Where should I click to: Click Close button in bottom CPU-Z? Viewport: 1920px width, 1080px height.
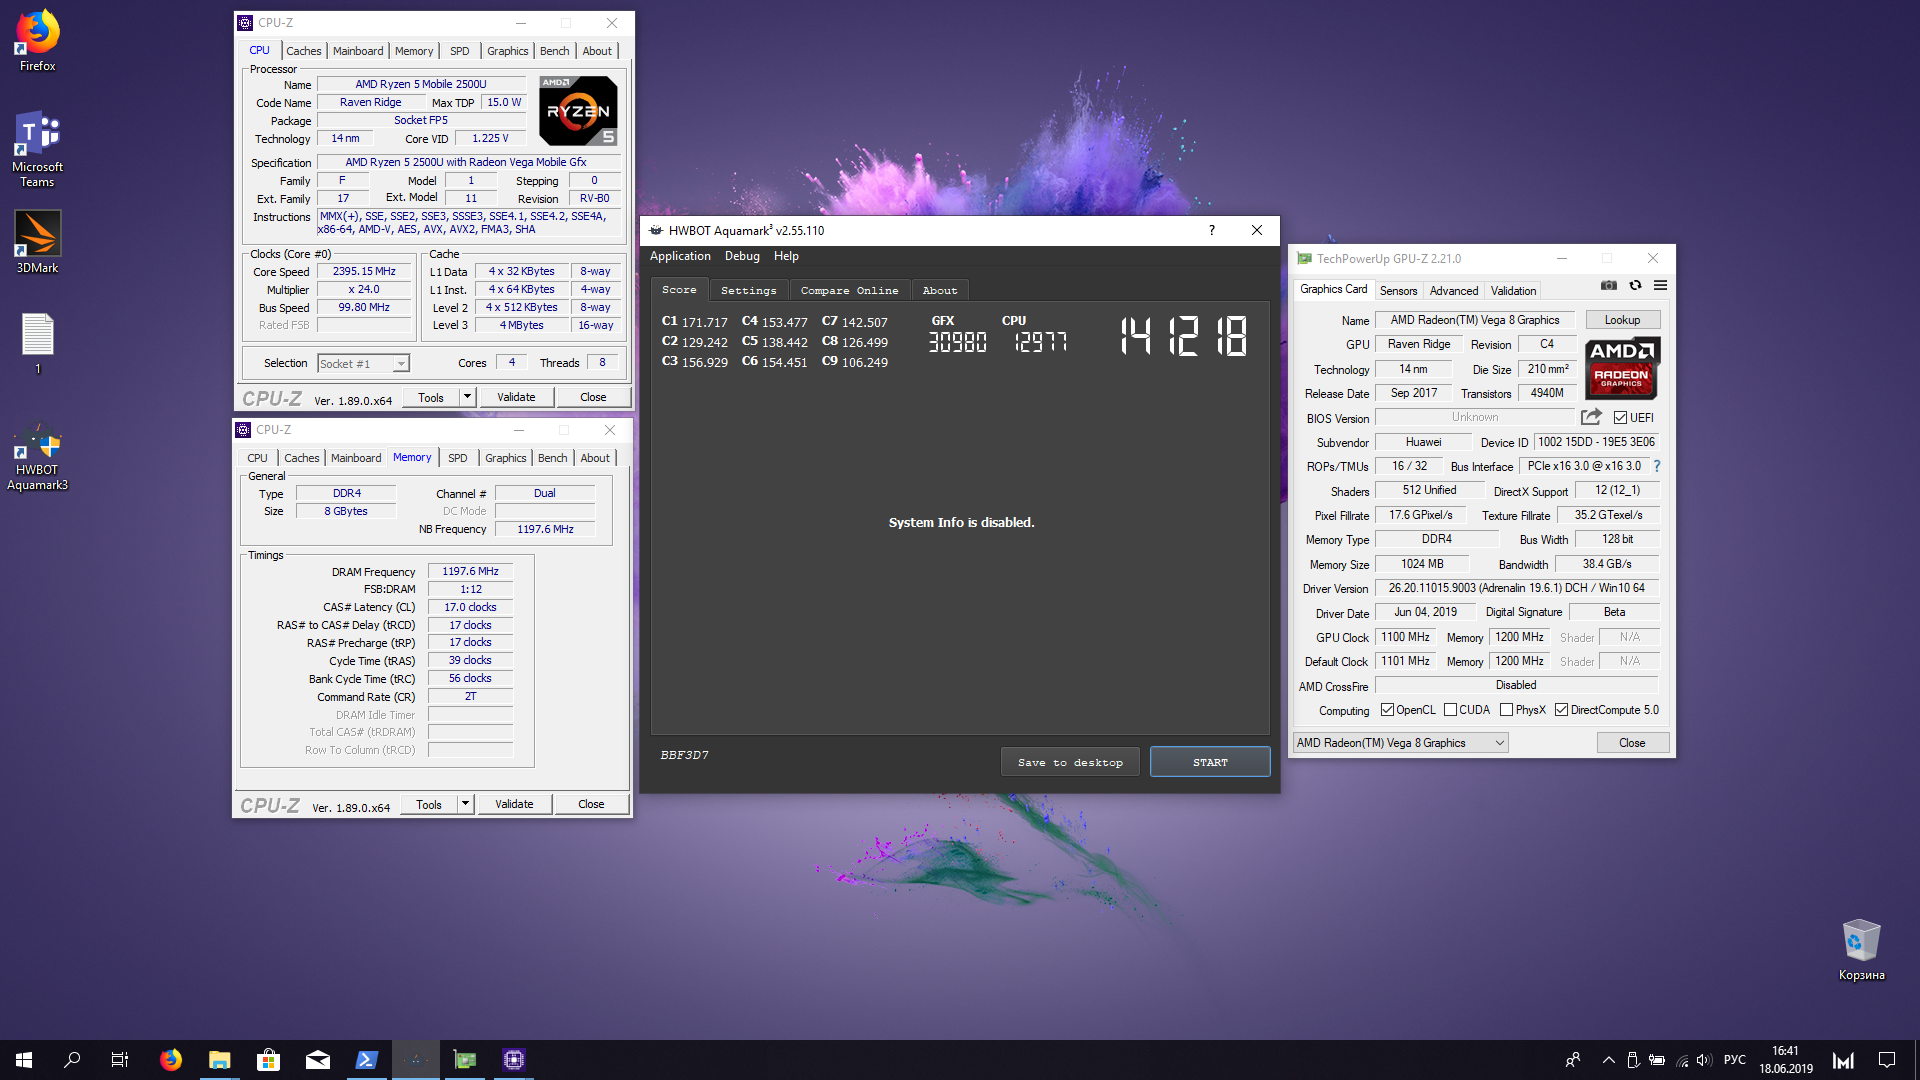click(x=591, y=804)
